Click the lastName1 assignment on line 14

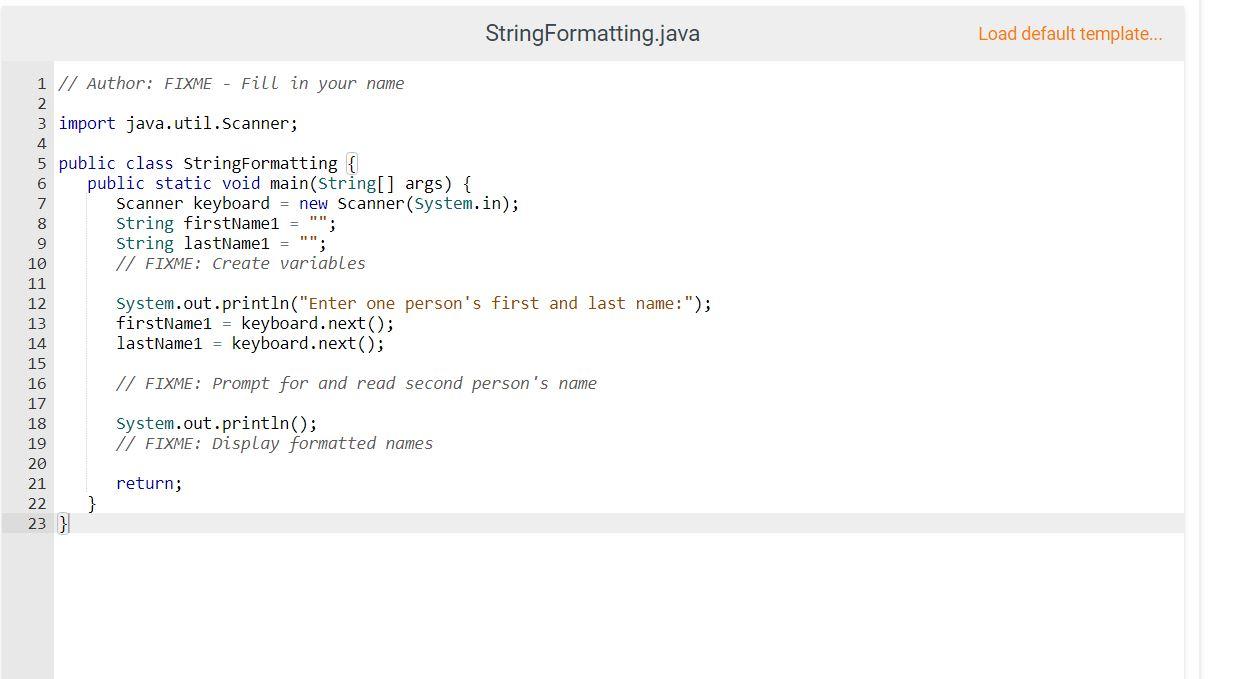tap(250, 343)
